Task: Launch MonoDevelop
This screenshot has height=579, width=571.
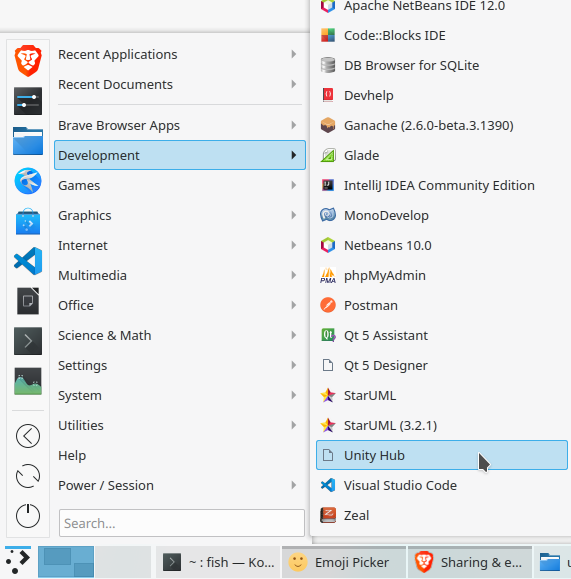Action: click(442, 215)
